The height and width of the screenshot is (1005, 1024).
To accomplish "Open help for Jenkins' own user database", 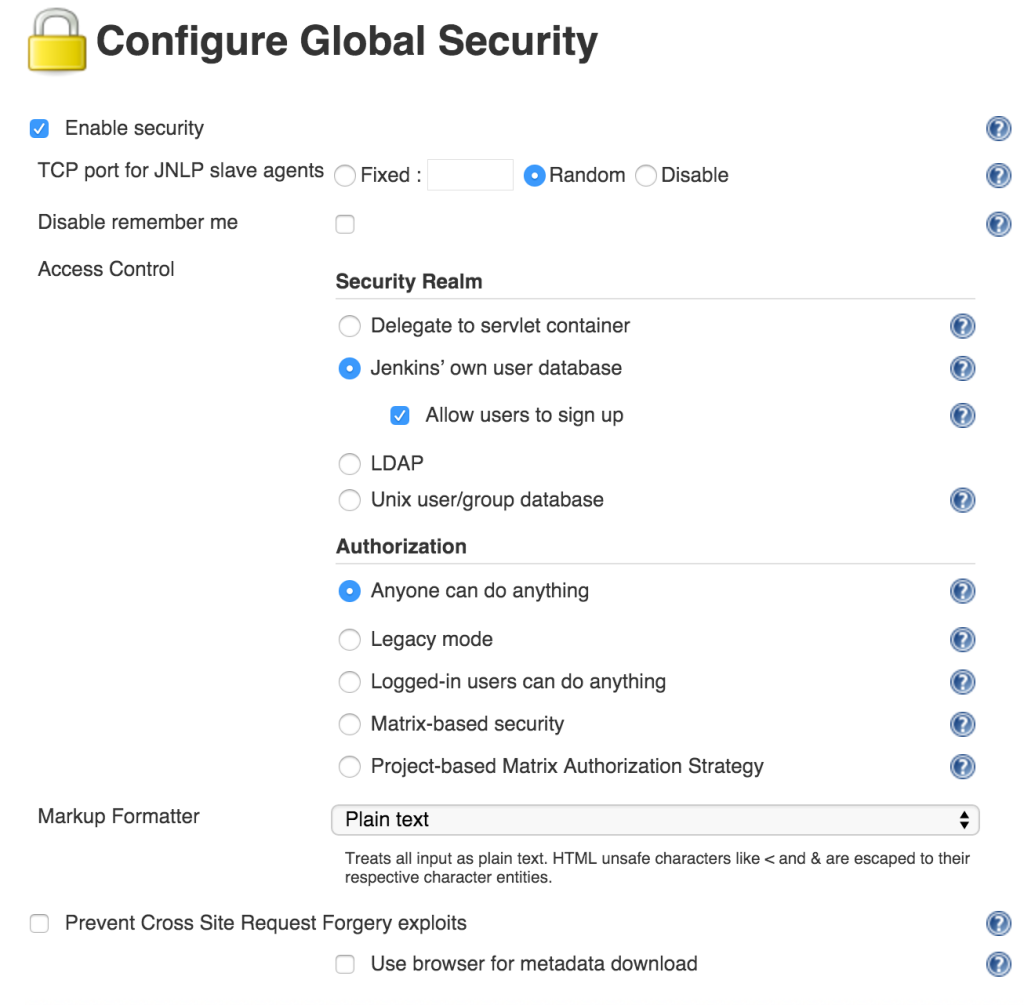I will [962, 368].
